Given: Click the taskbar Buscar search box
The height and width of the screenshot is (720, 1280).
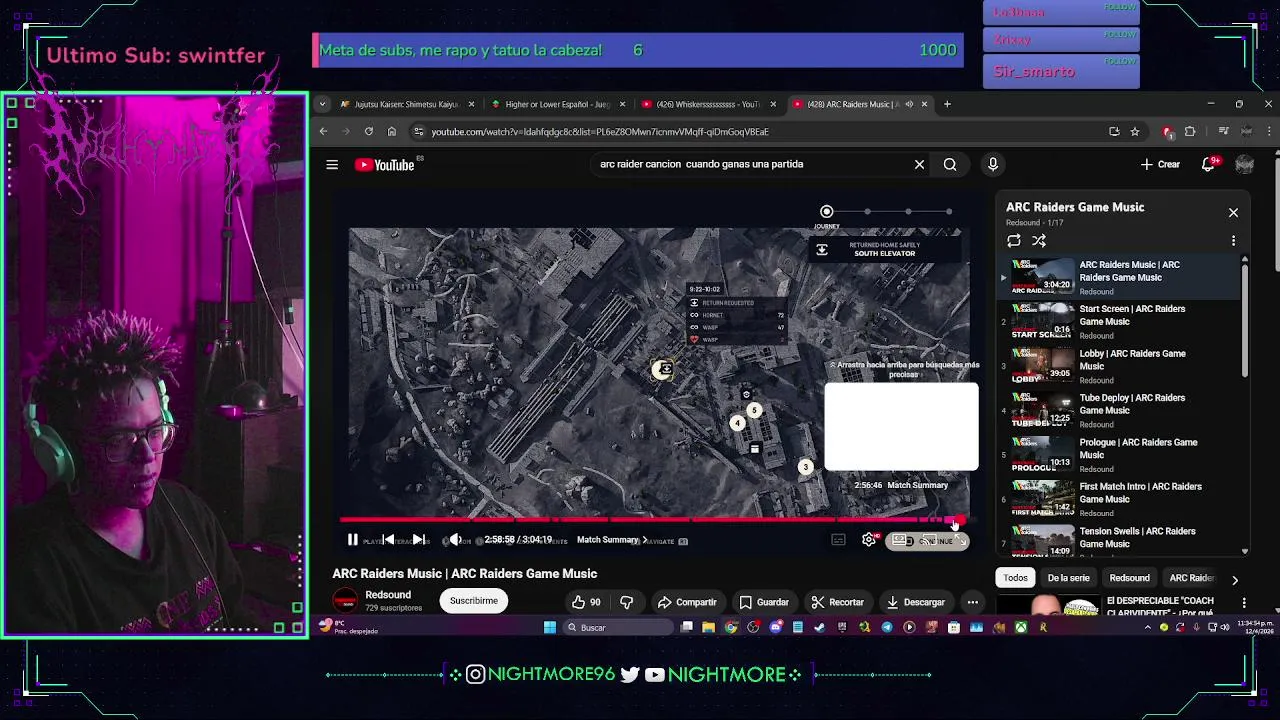Looking at the screenshot, I should [618, 627].
